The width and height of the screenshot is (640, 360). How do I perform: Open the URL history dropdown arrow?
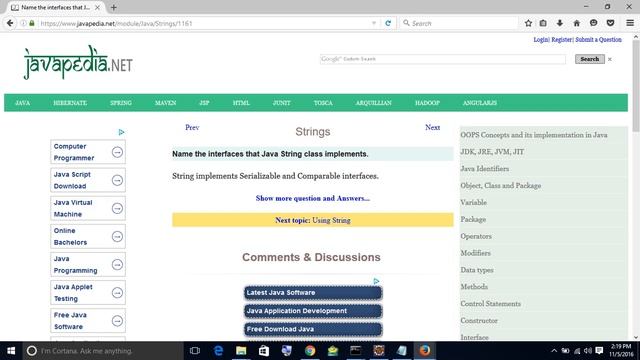pyautogui.click(x=373, y=23)
